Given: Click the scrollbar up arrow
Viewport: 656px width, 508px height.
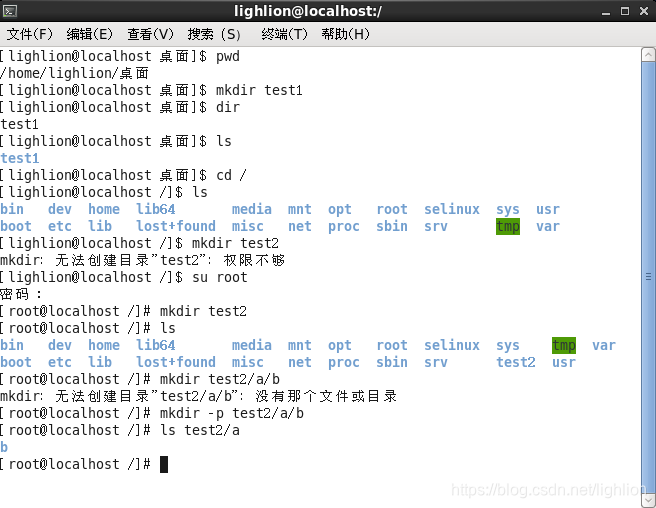Looking at the screenshot, I should [648, 54].
